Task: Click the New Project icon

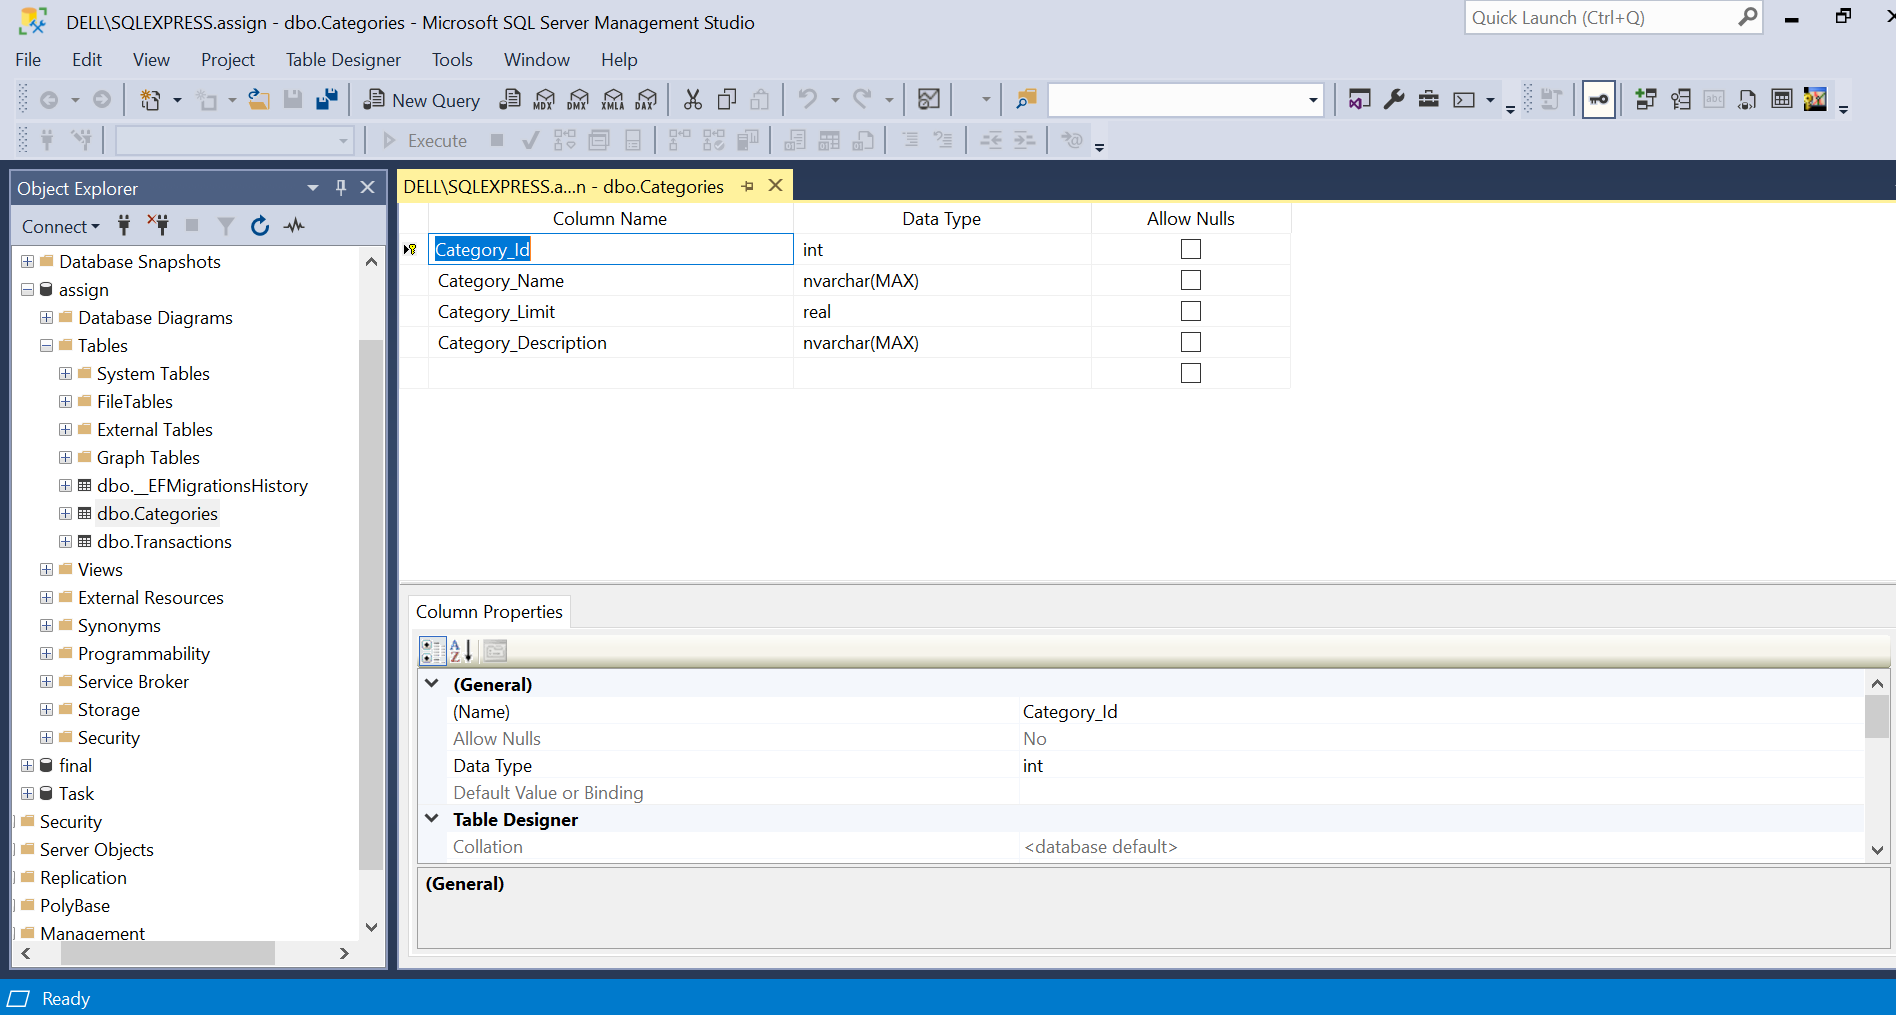Action: click(150, 100)
